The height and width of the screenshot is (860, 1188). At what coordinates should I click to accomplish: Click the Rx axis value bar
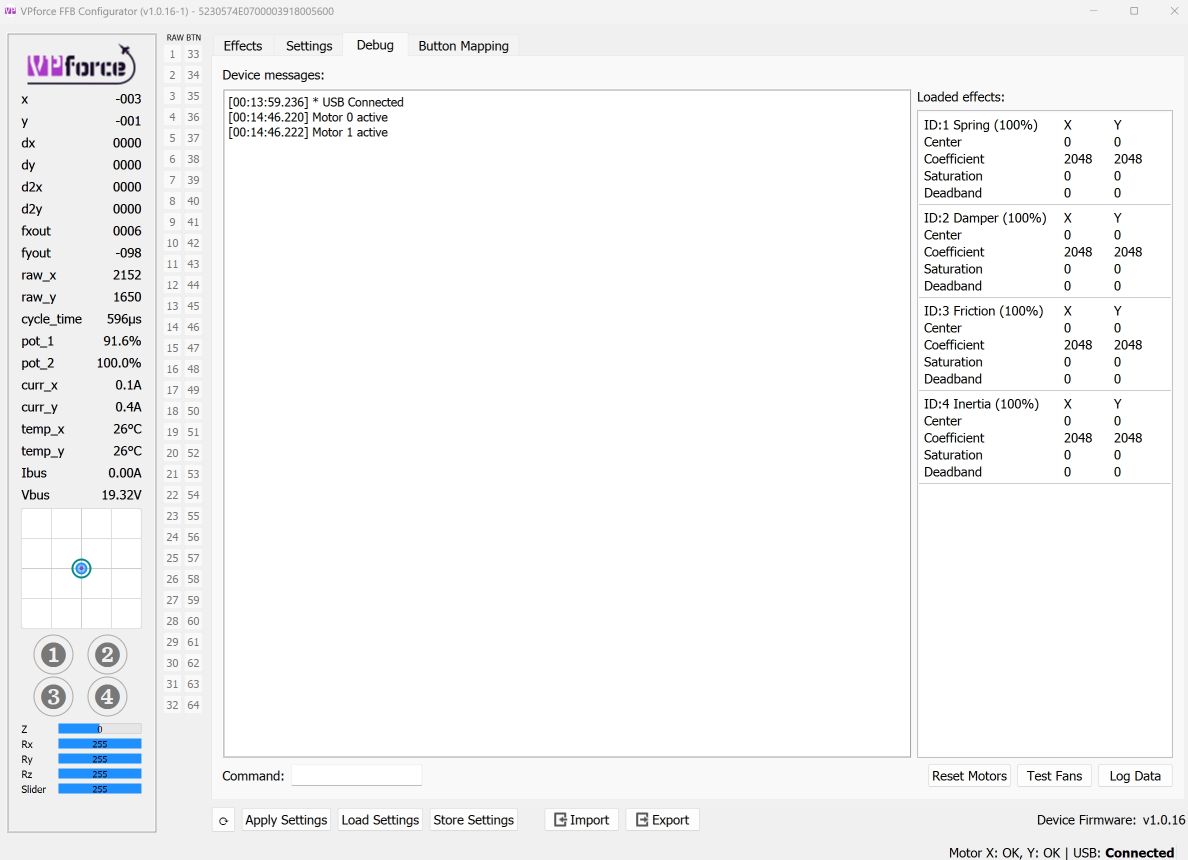[x=100, y=744]
